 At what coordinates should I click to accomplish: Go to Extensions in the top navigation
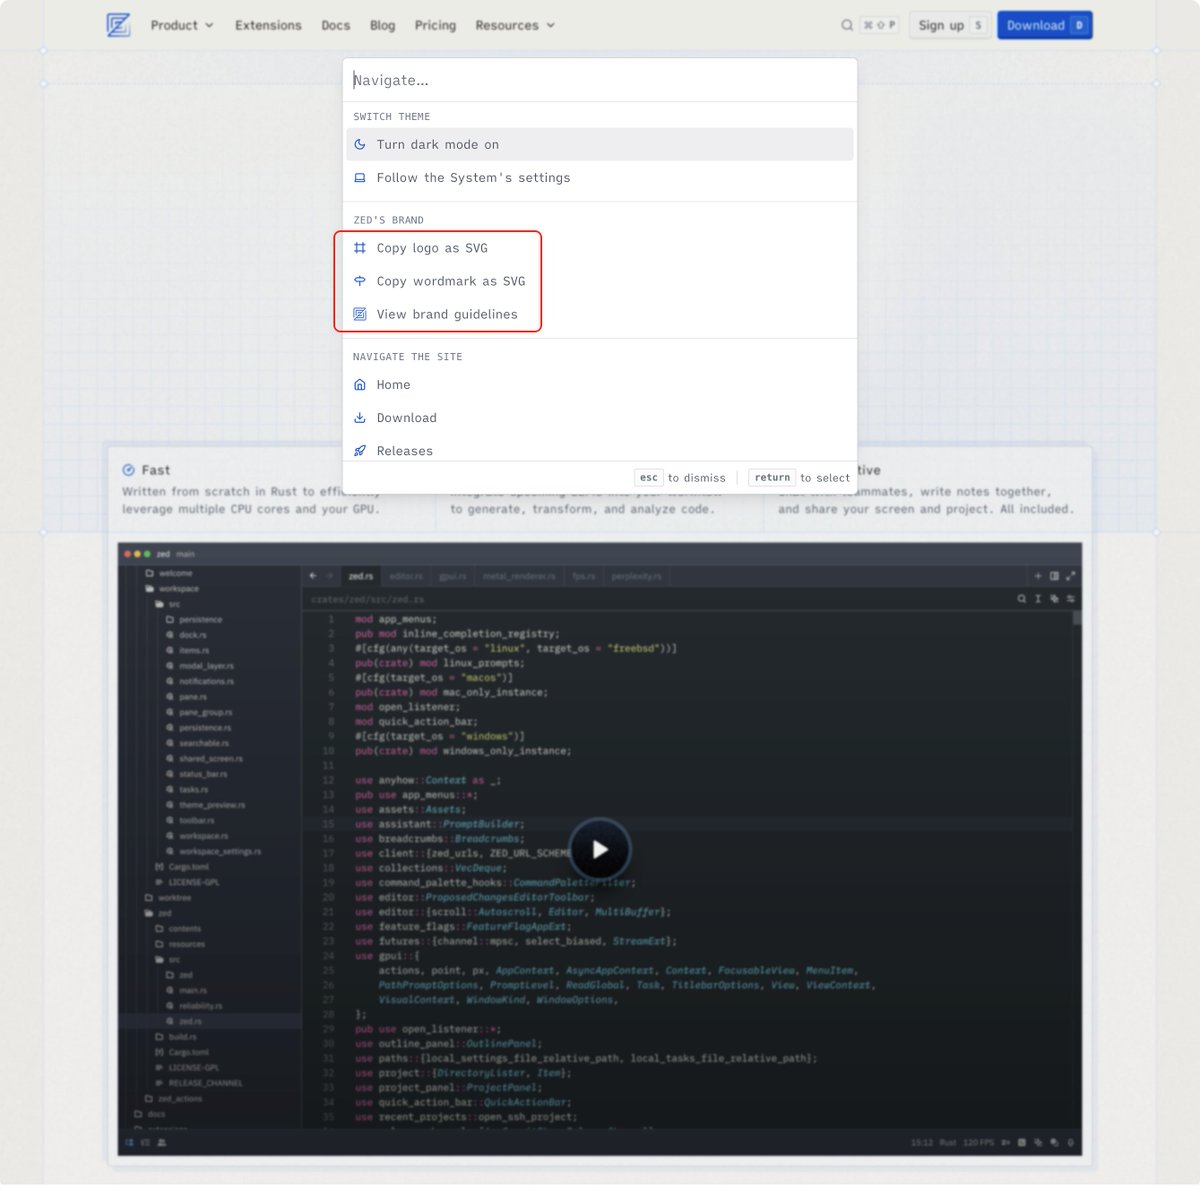click(x=268, y=25)
